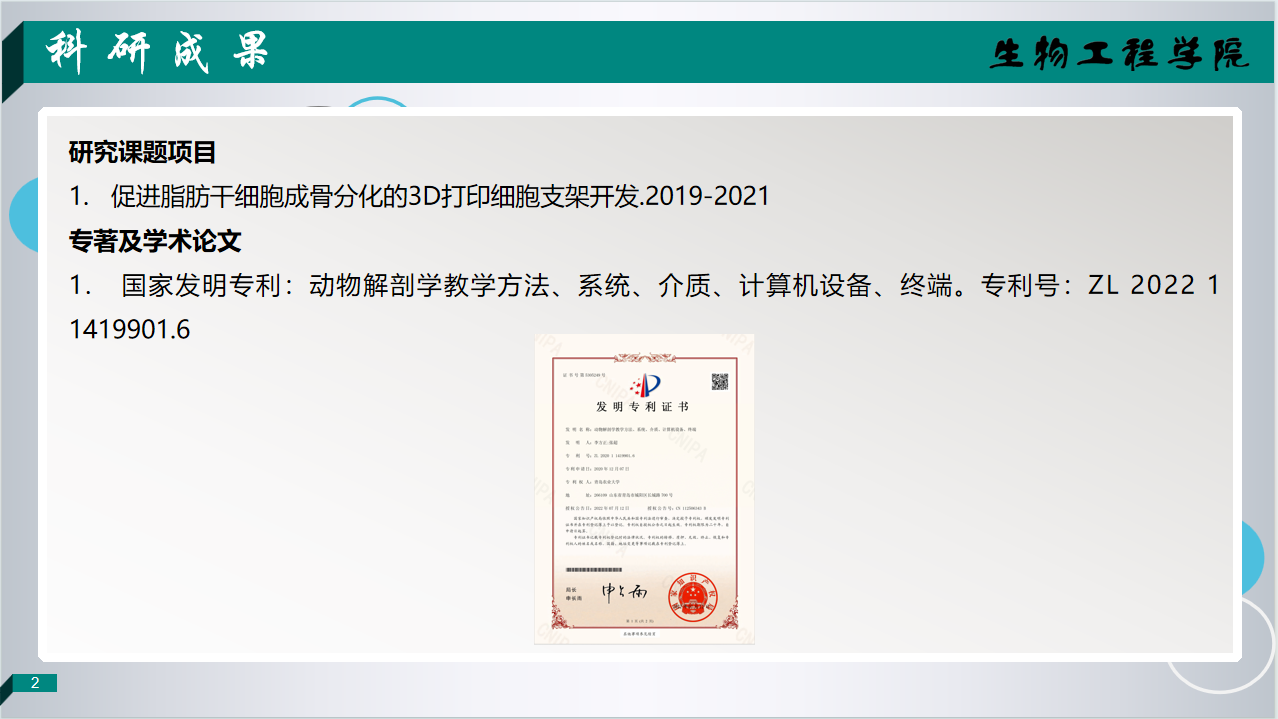Click the 生物工程学院 header text
This screenshot has height=719, width=1278.
tap(1119, 54)
